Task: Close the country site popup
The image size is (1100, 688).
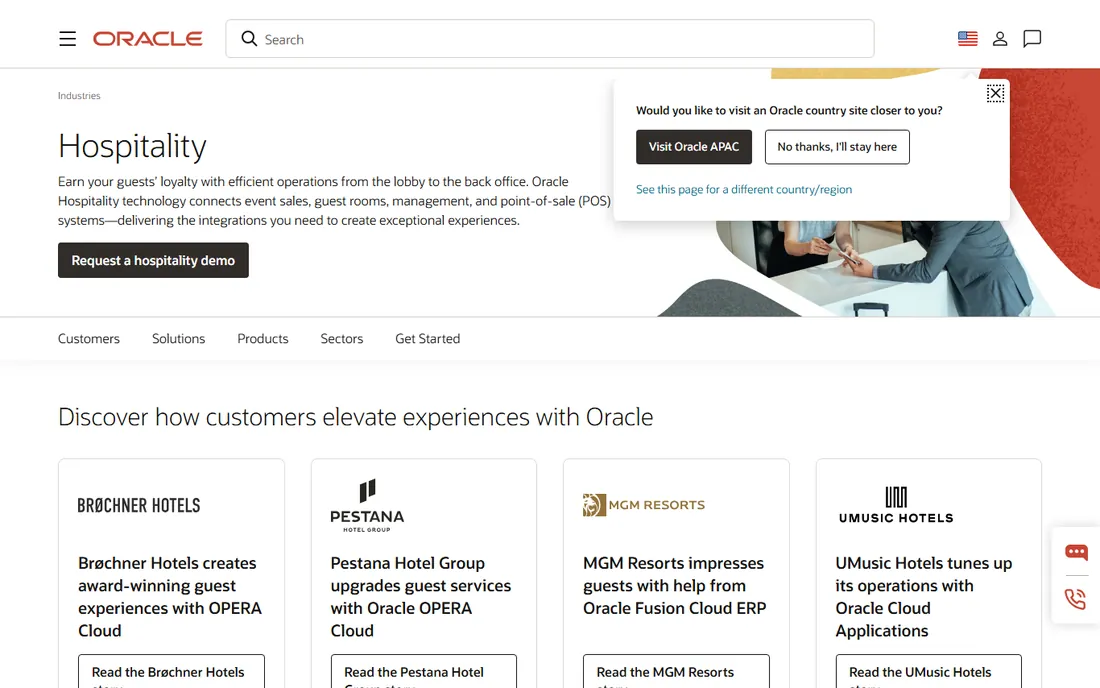Action: pos(995,93)
